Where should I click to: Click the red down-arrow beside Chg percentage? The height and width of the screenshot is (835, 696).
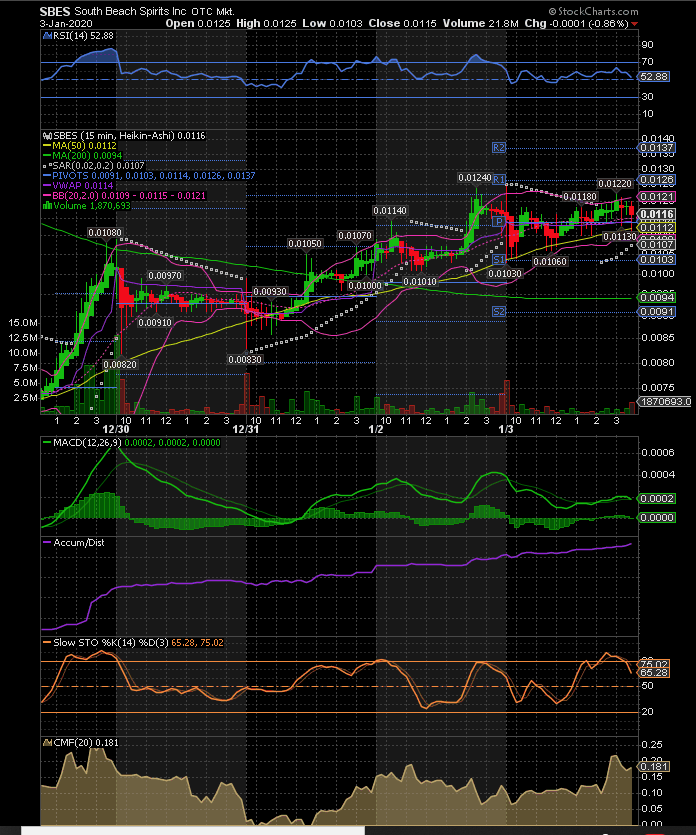pyautogui.click(x=634, y=24)
